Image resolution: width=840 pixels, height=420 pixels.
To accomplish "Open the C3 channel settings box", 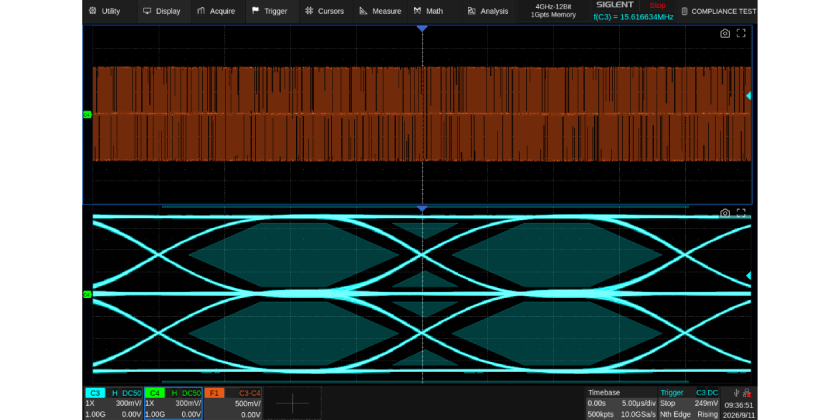I will coord(113,403).
